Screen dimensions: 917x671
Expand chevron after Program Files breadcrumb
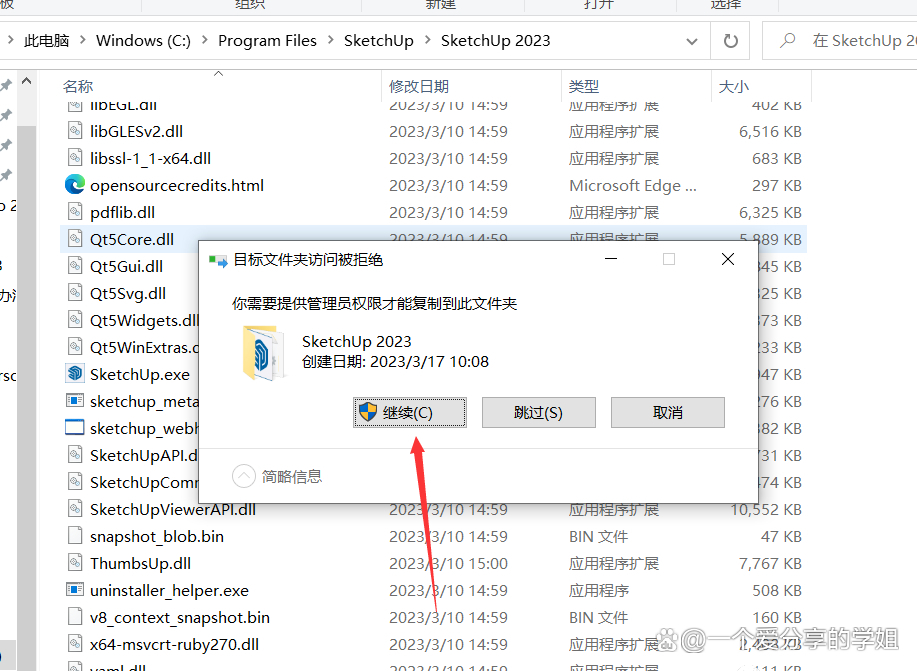click(330, 40)
